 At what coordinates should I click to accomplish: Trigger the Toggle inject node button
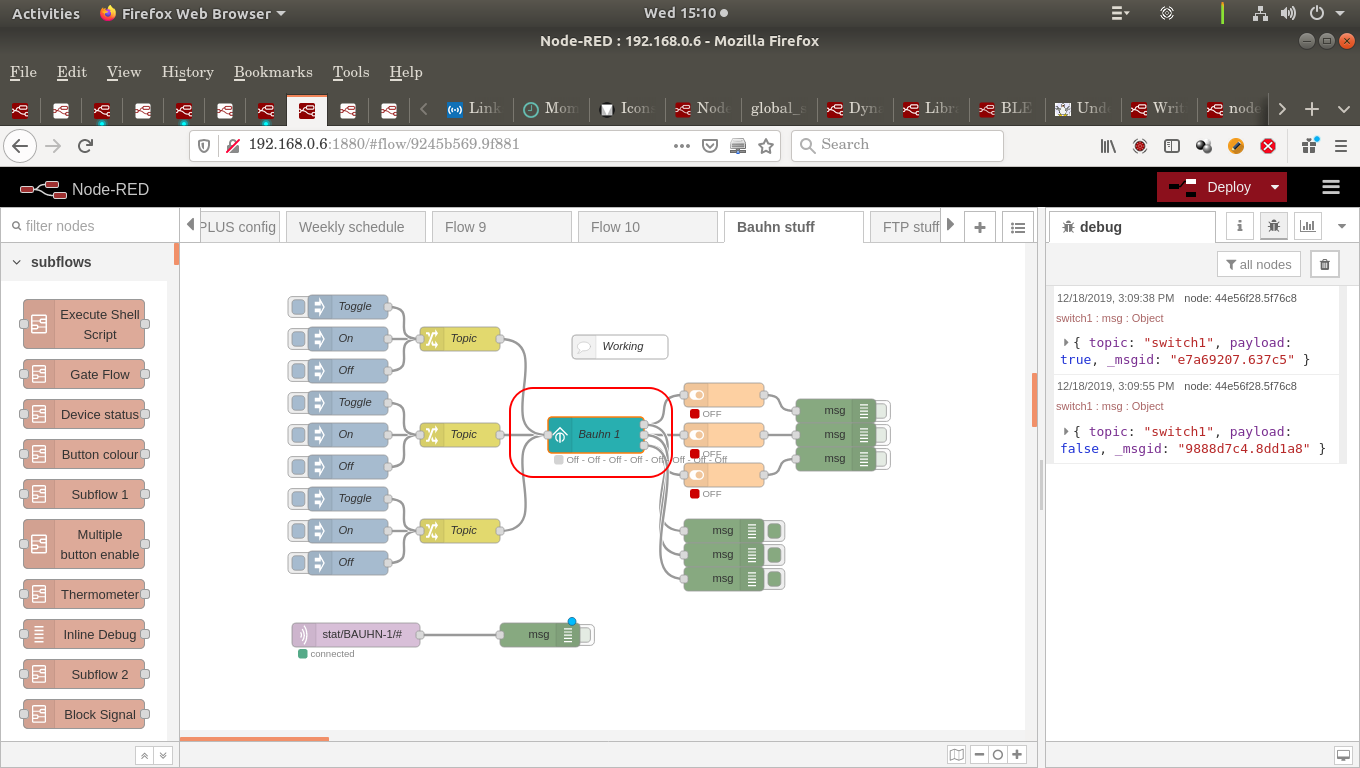point(297,307)
